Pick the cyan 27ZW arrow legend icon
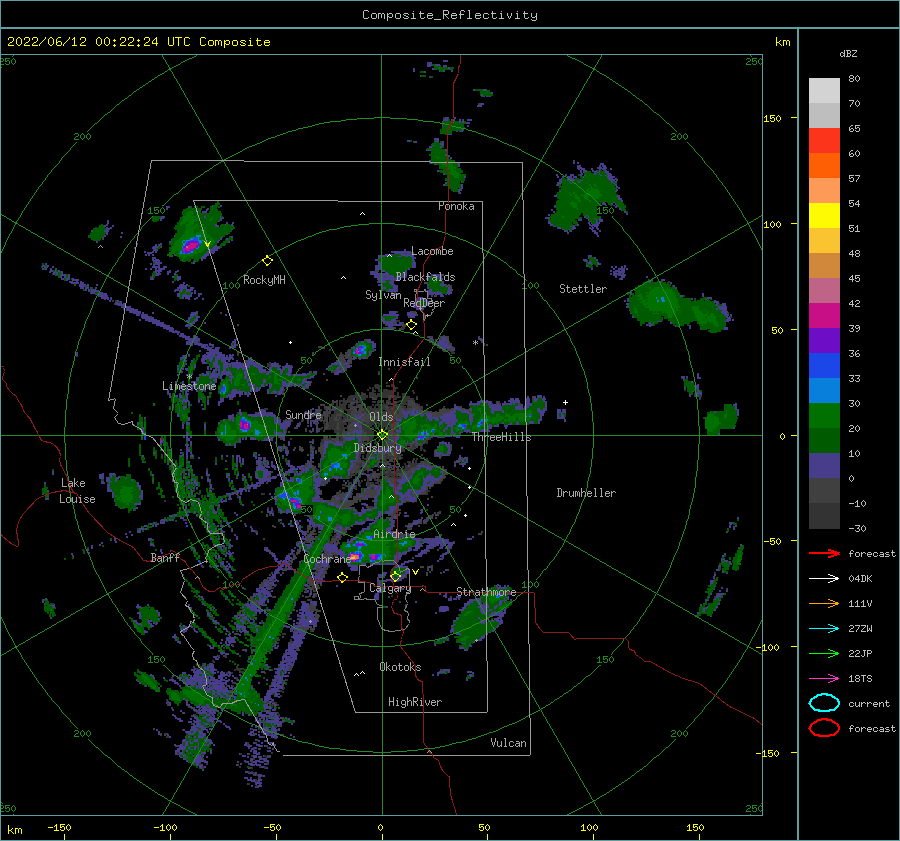The height and width of the screenshot is (841, 900). 824,629
